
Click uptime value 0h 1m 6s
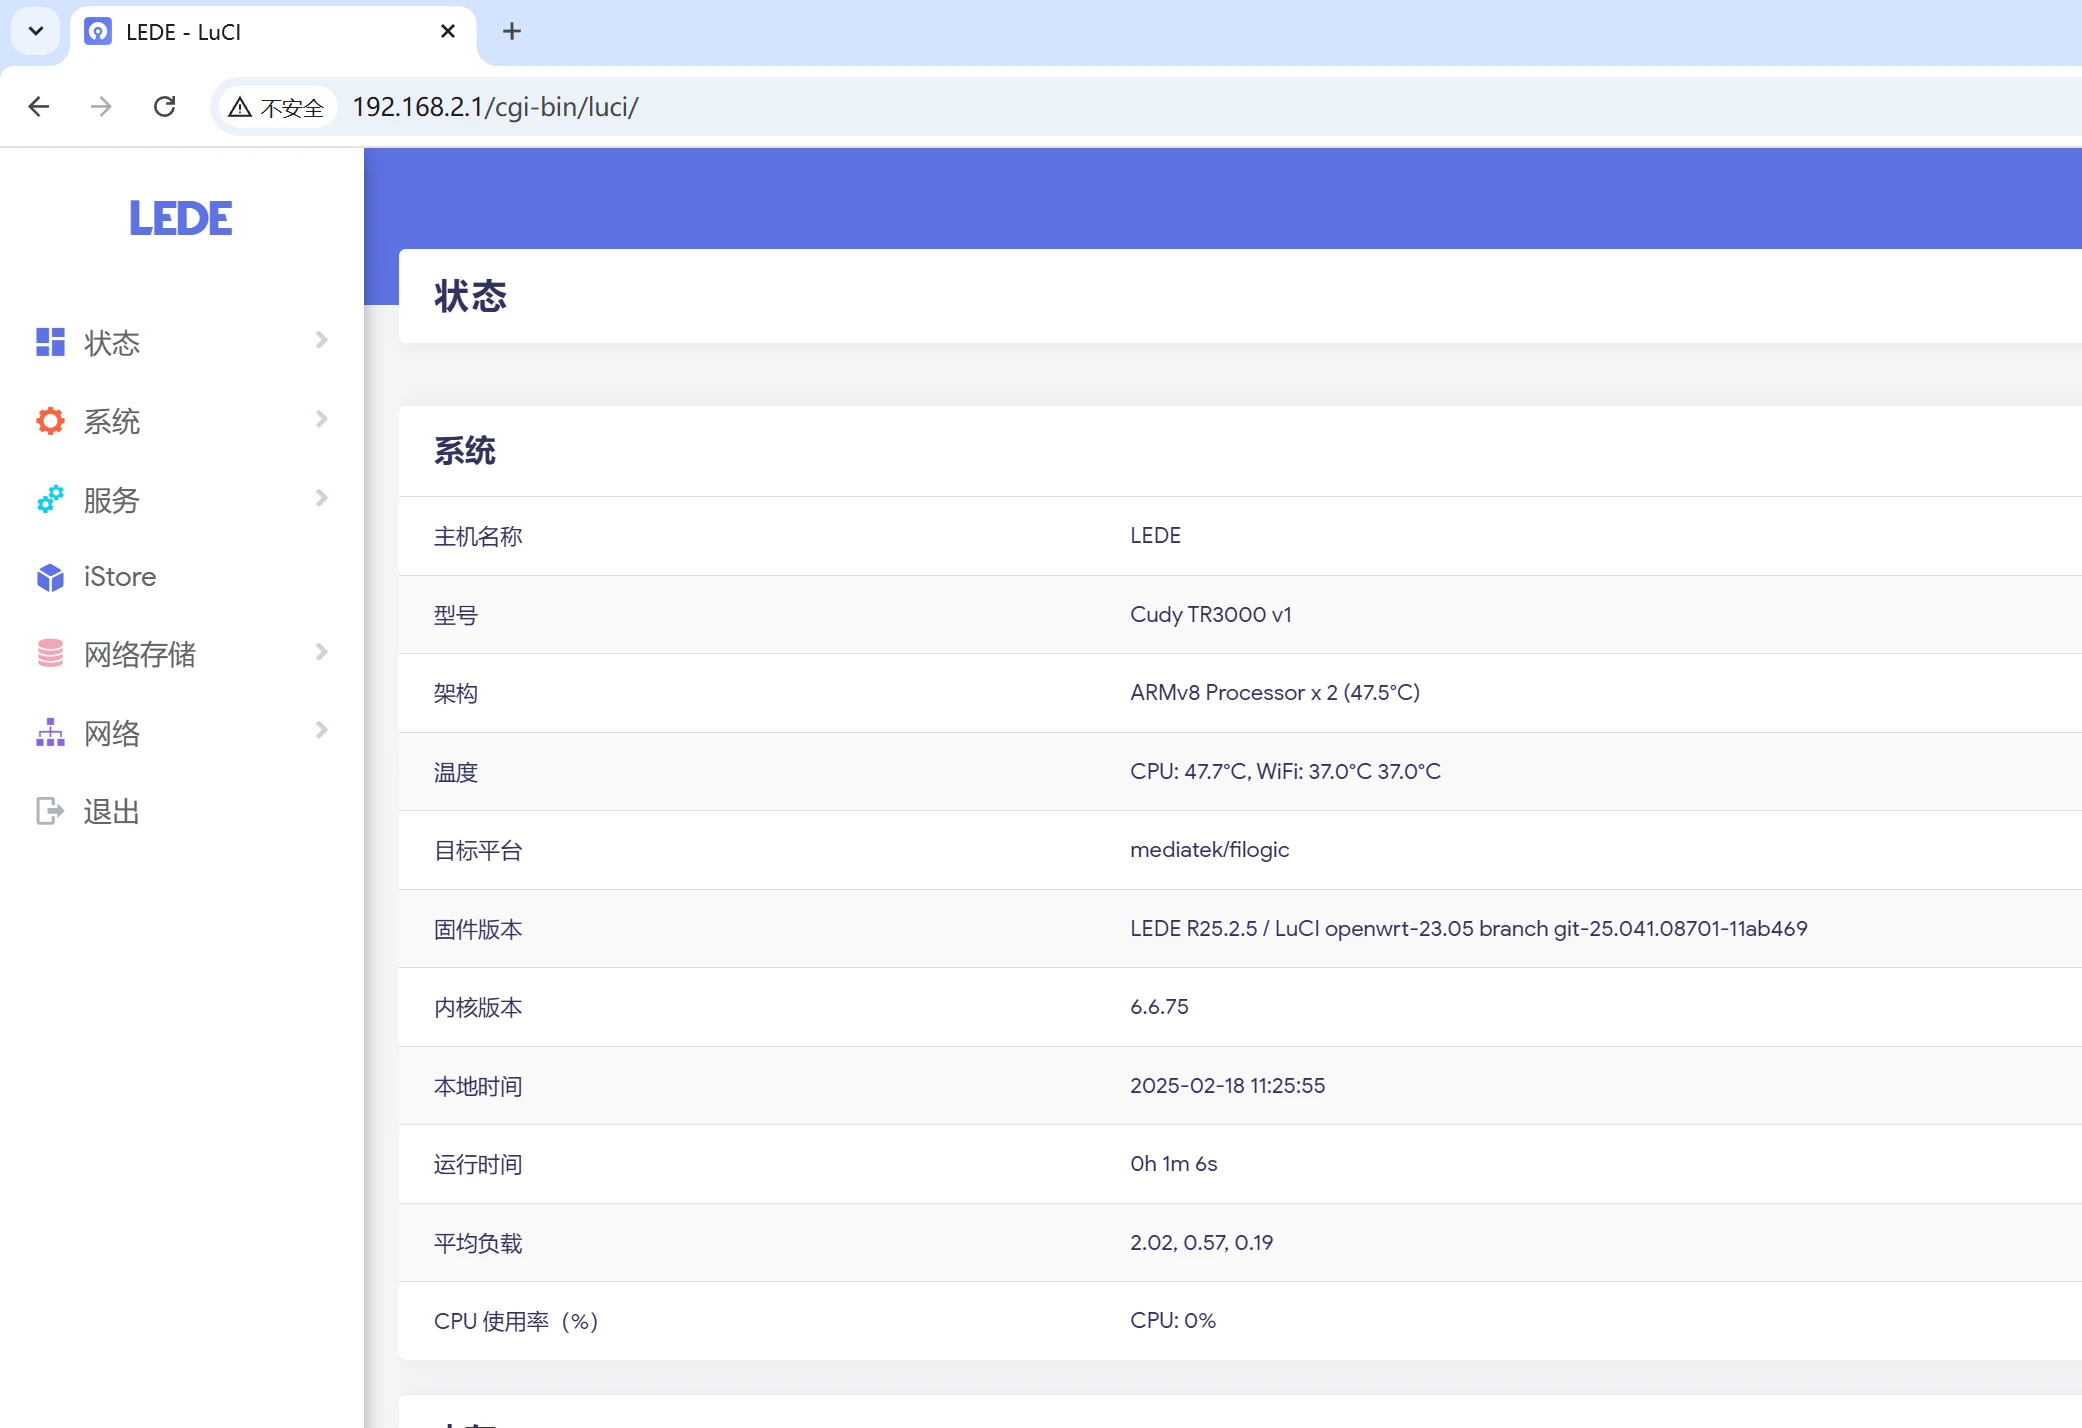(1173, 1163)
